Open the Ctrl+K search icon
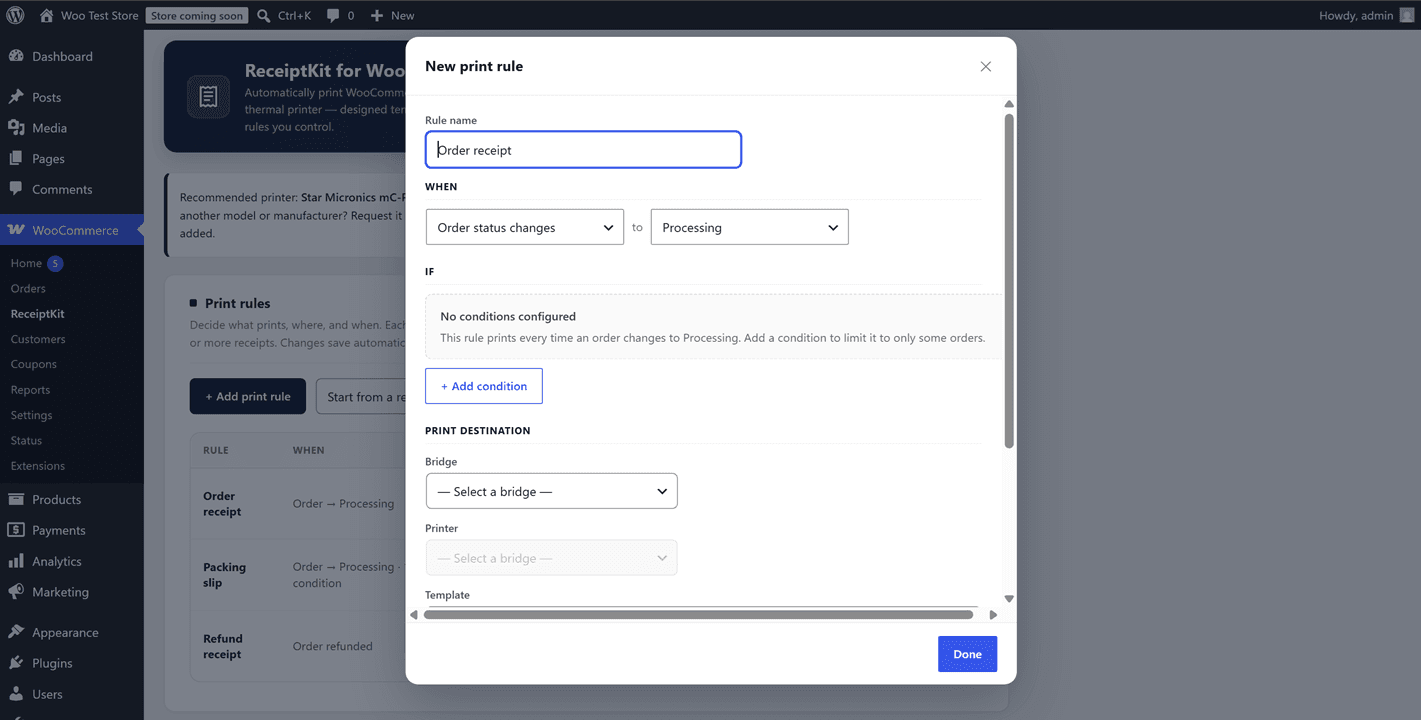The width and height of the screenshot is (1421, 720). [x=263, y=15]
